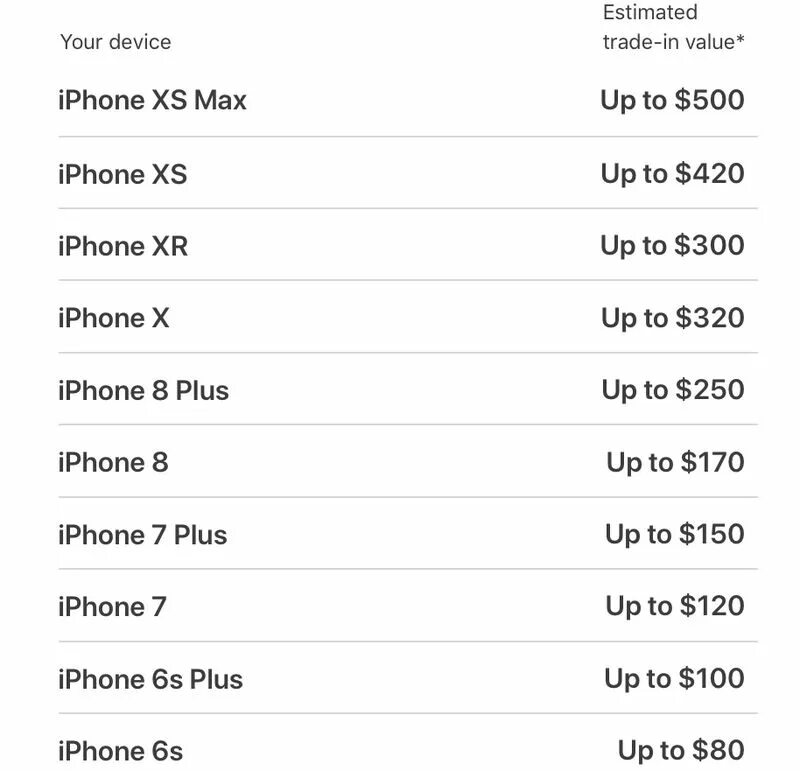
Task: Select the iPhone 6s Plus row
Action: click(x=150, y=679)
